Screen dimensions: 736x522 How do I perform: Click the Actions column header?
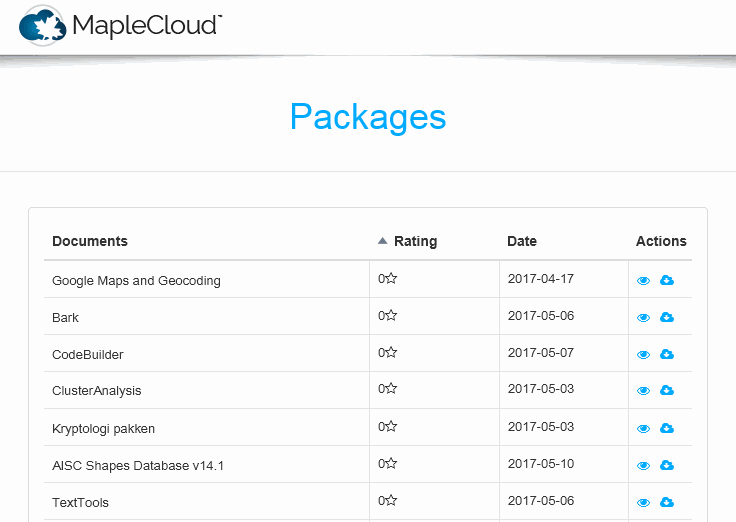[661, 241]
